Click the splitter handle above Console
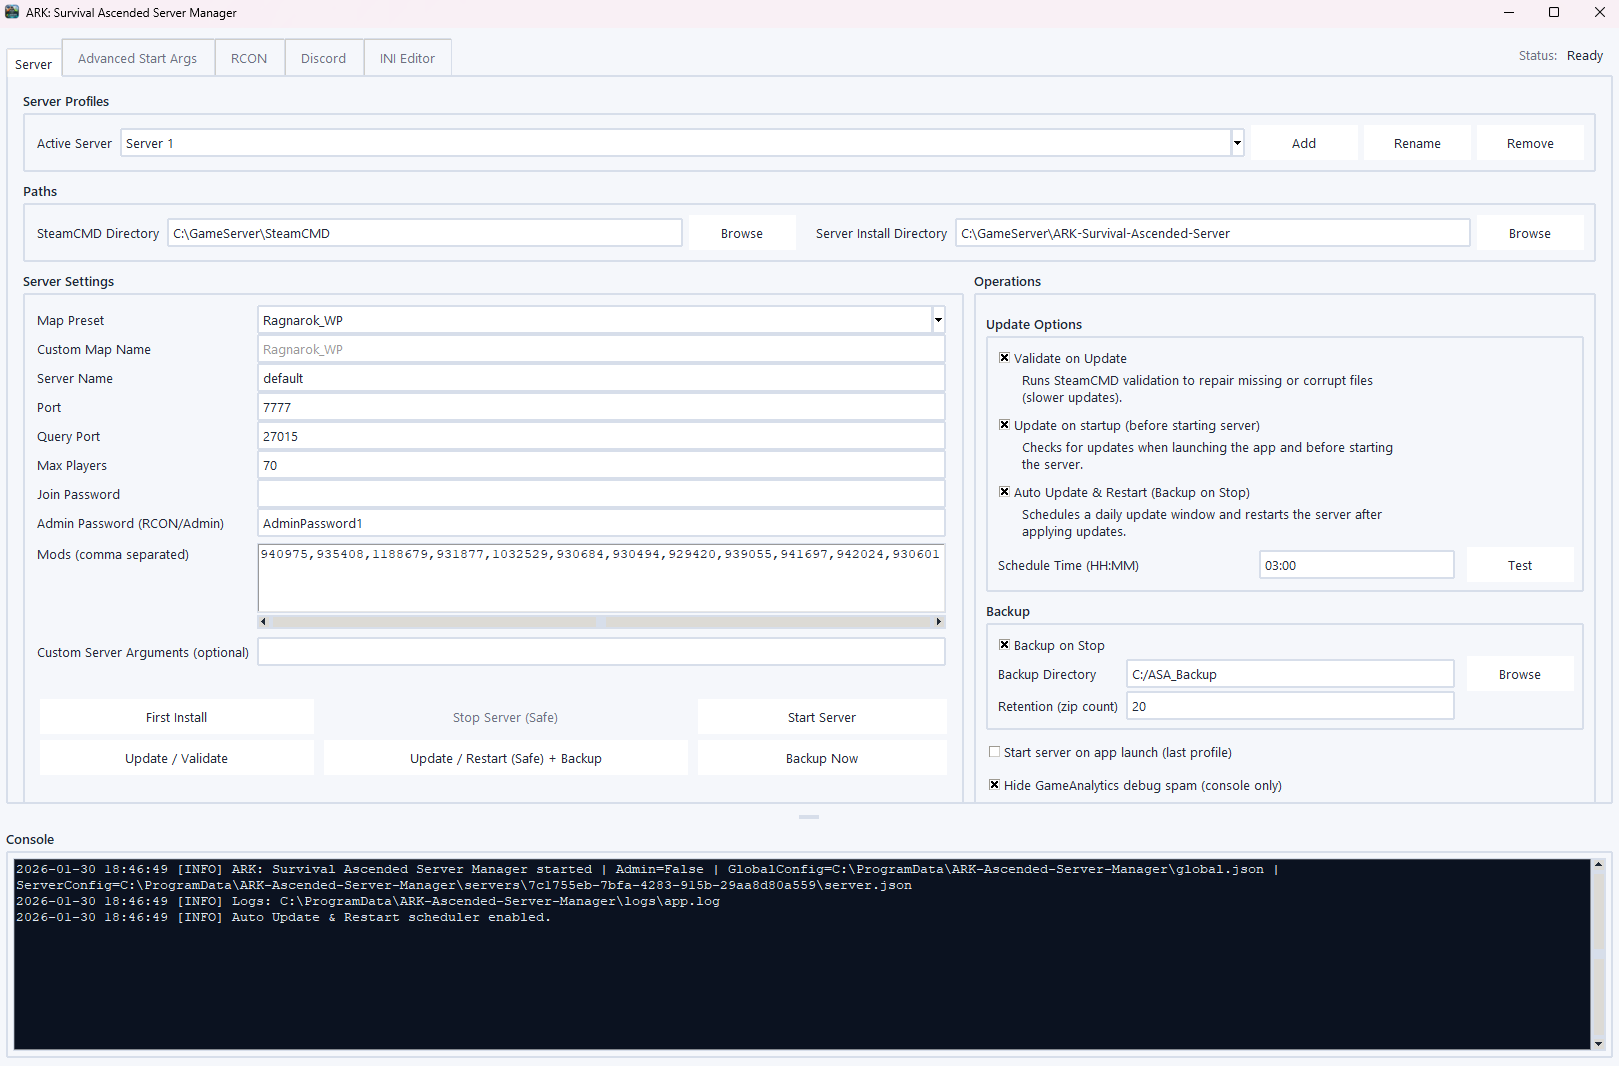1619x1066 pixels. (809, 817)
